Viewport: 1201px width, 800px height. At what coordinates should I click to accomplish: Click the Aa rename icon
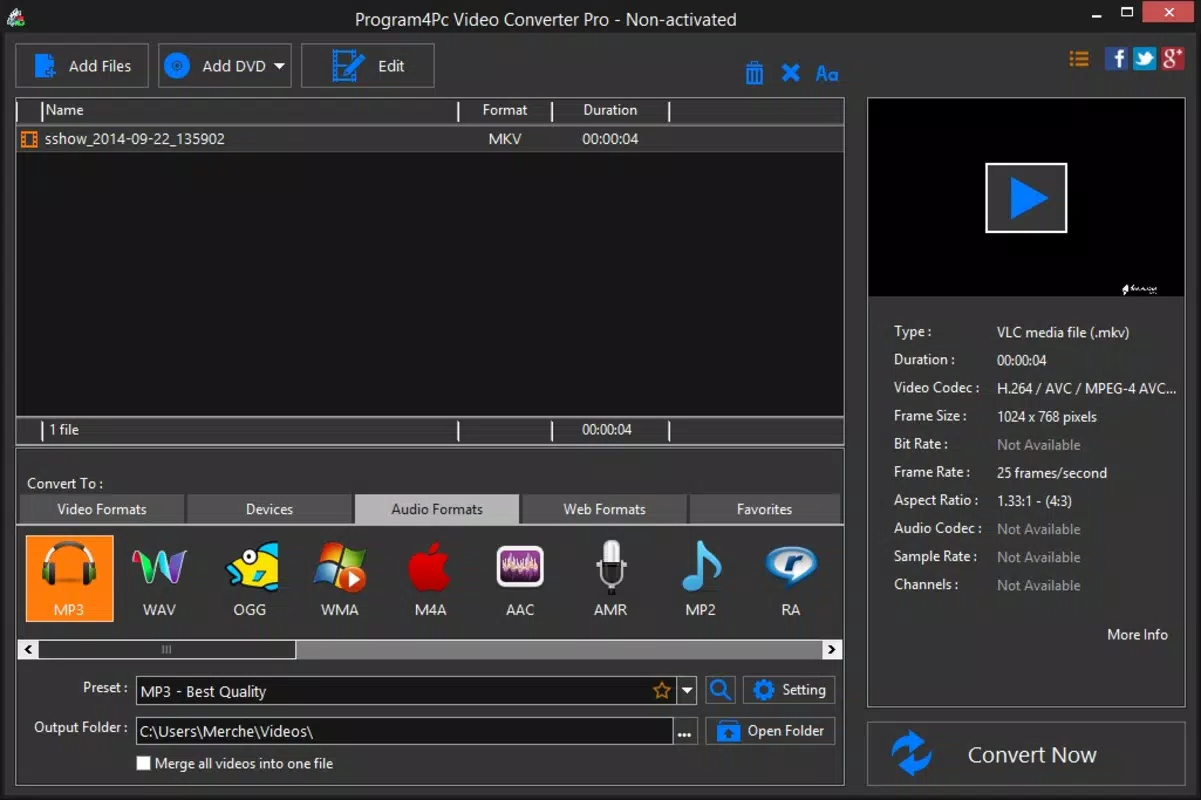827,73
